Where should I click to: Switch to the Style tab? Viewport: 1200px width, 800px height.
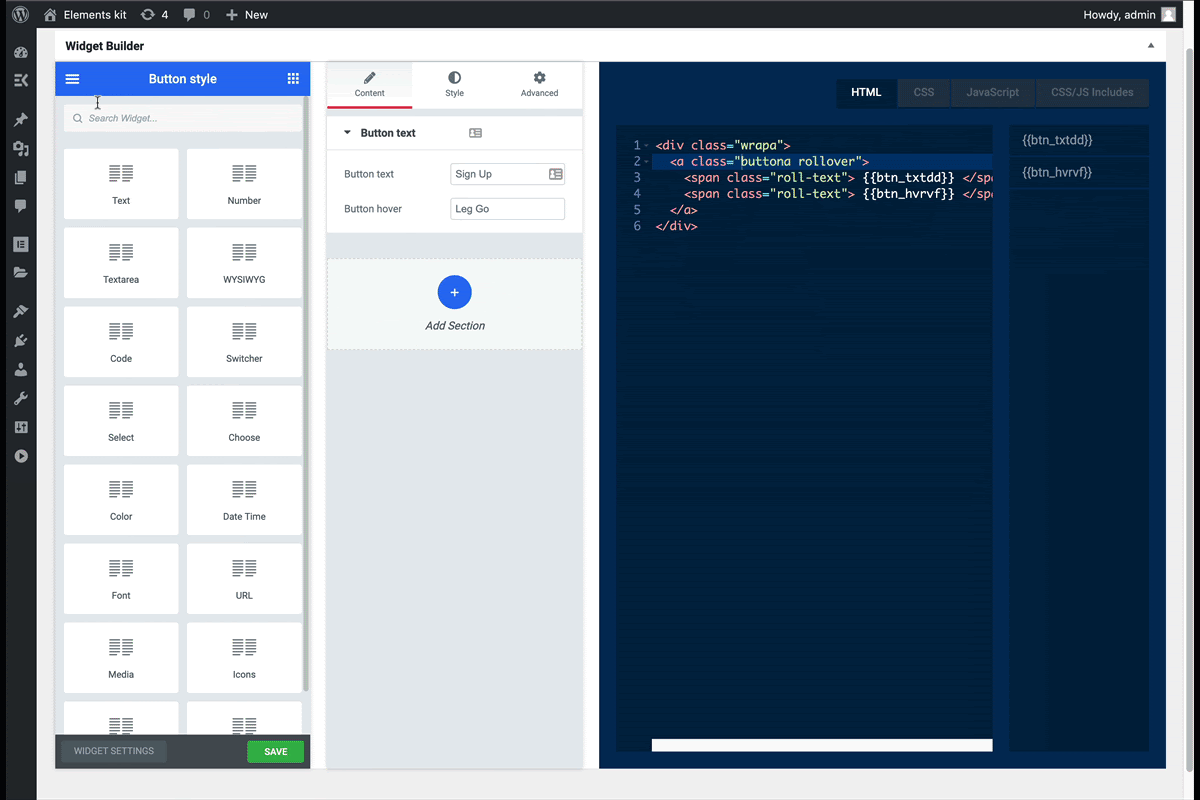454,84
